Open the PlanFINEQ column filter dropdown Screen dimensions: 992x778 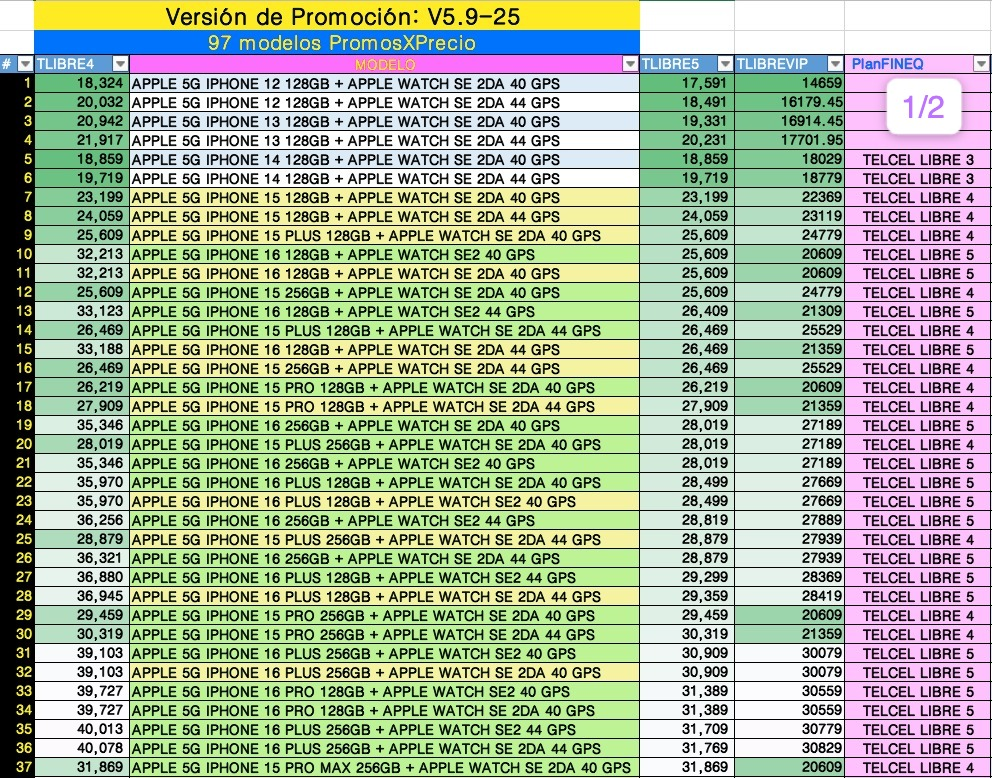[x=981, y=64]
